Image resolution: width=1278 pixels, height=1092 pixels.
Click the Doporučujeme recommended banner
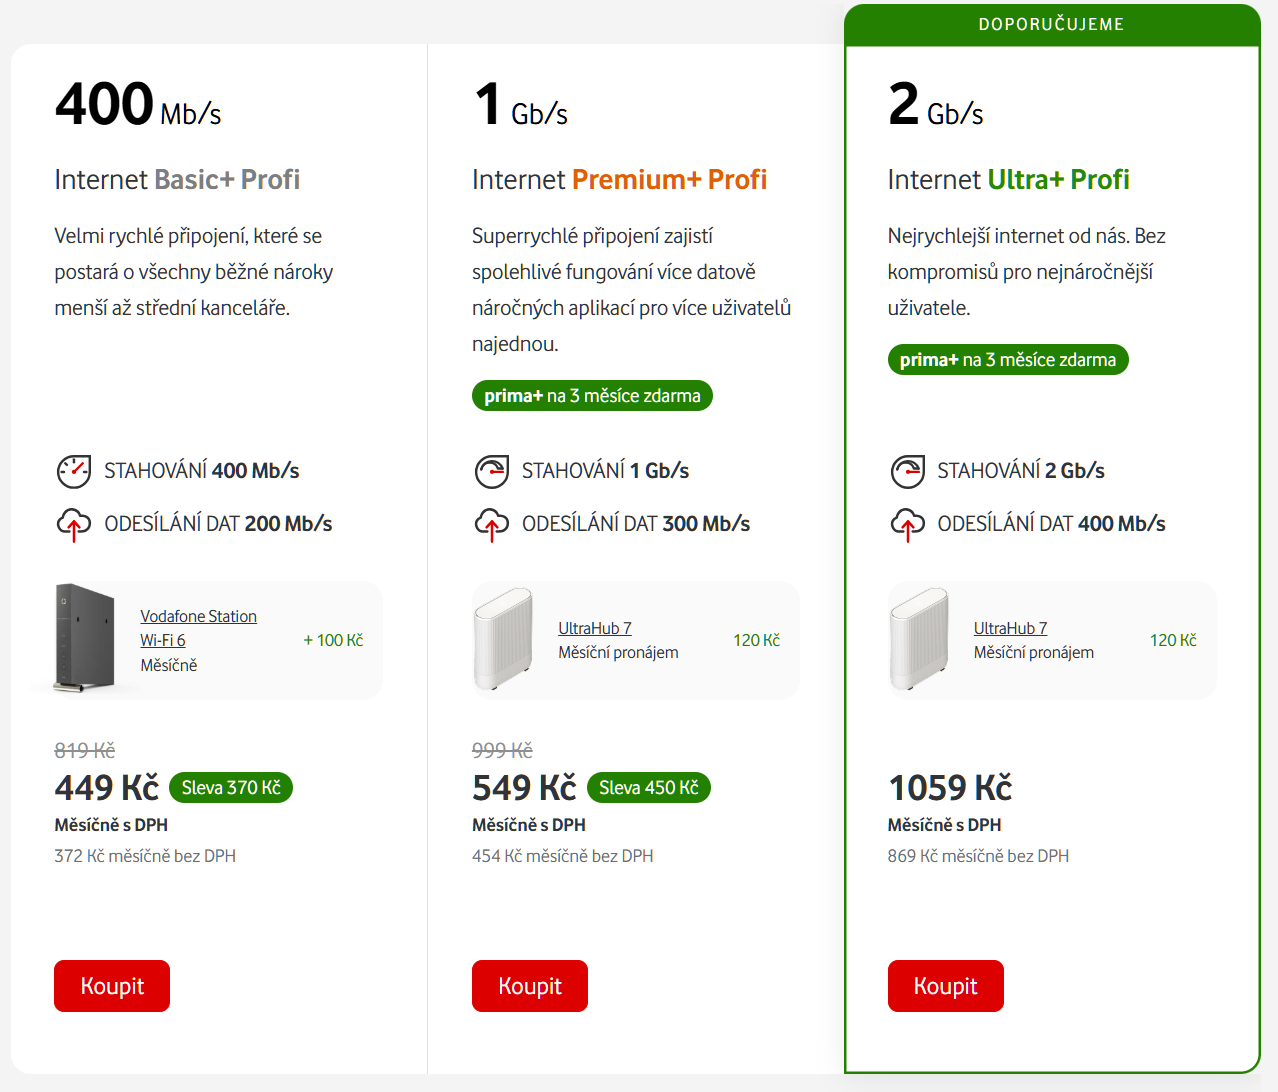click(x=1051, y=25)
